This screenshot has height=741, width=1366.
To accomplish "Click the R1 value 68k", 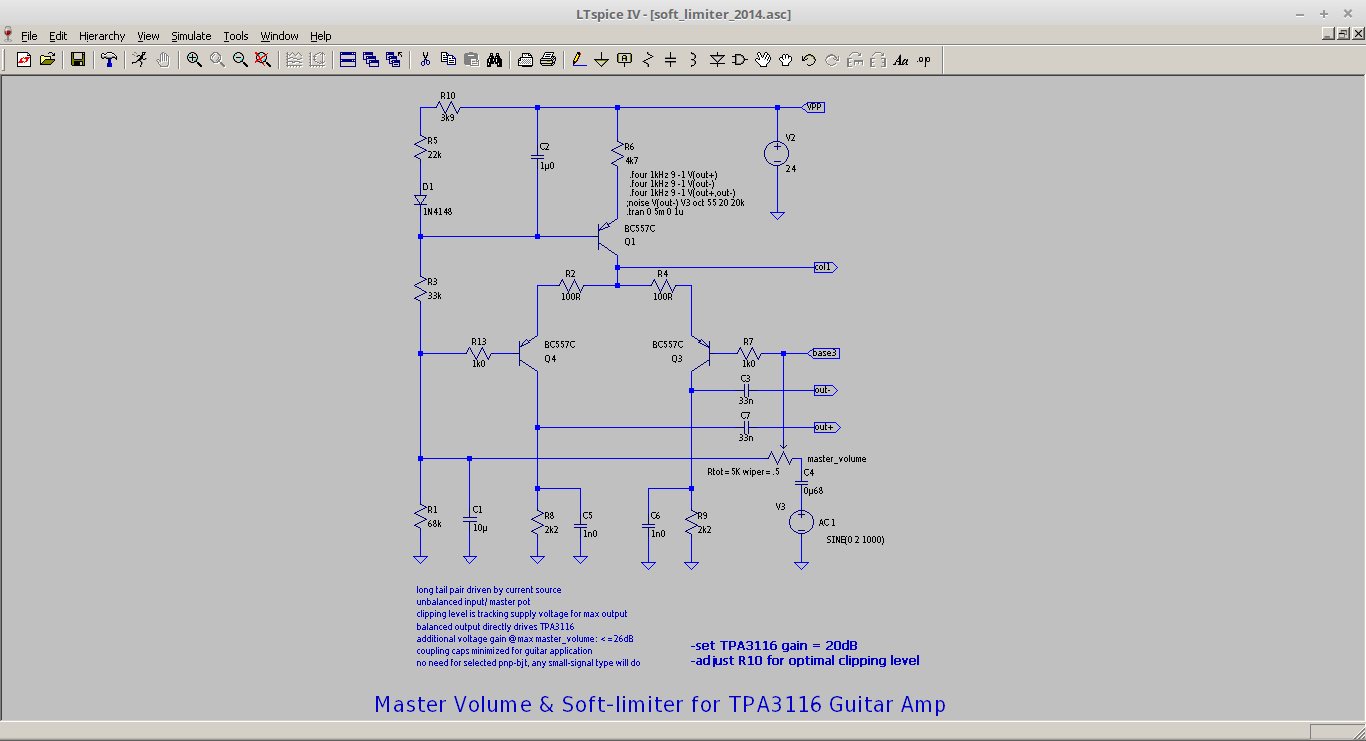I will point(434,523).
